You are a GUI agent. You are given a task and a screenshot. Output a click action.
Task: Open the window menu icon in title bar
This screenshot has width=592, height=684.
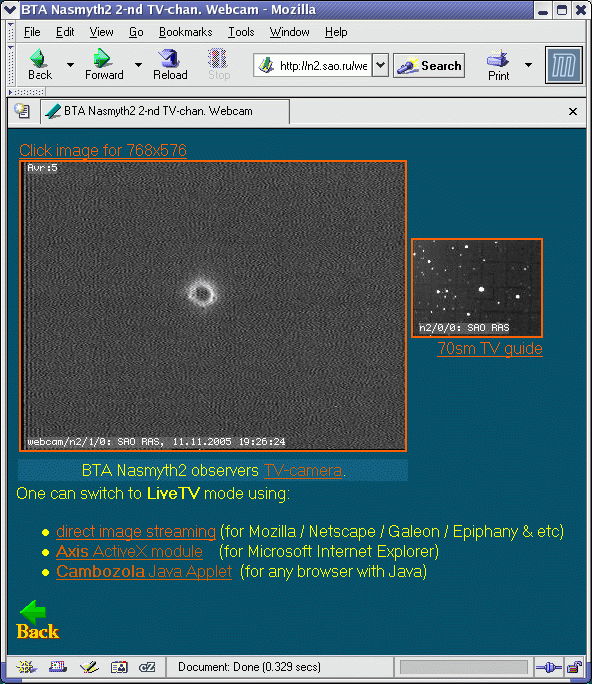pyautogui.click(x=10, y=10)
